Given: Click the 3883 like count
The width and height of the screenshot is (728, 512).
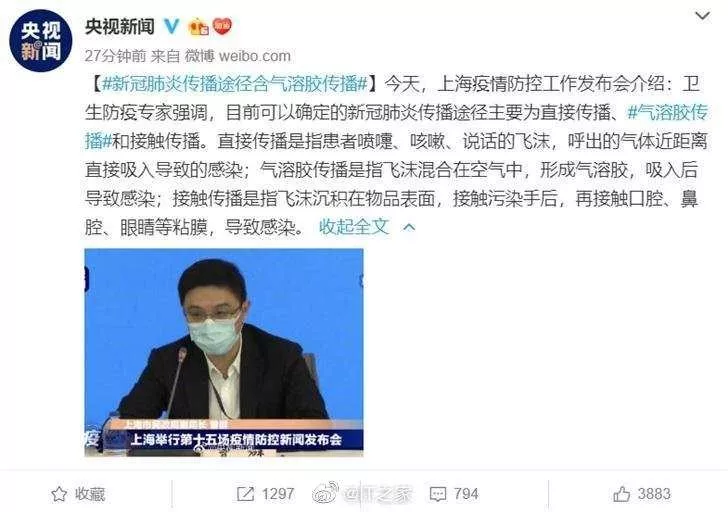Looking at the screenshot, I should [x=654, y=494].
